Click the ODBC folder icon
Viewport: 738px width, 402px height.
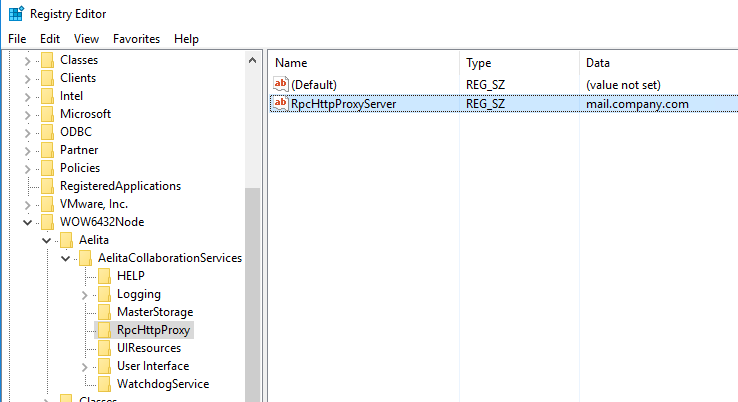pos(47,132)
